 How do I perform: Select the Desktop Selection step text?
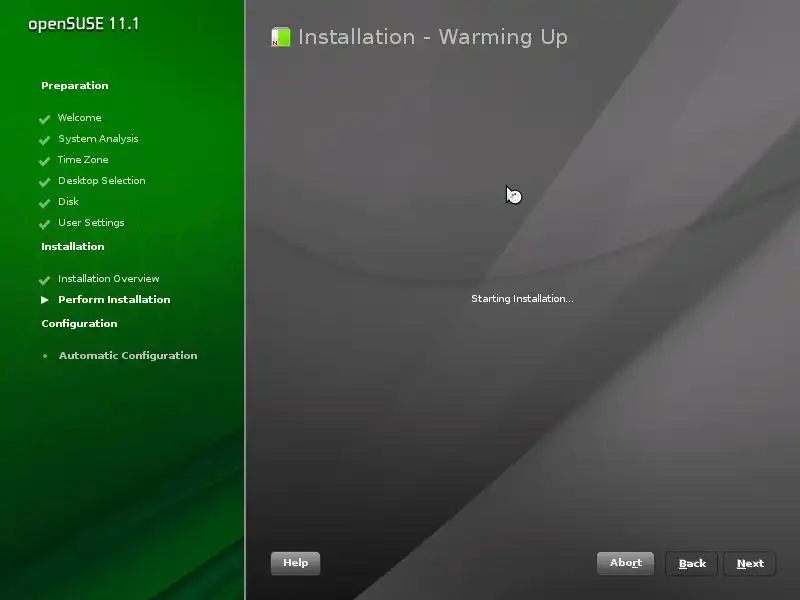102,181
